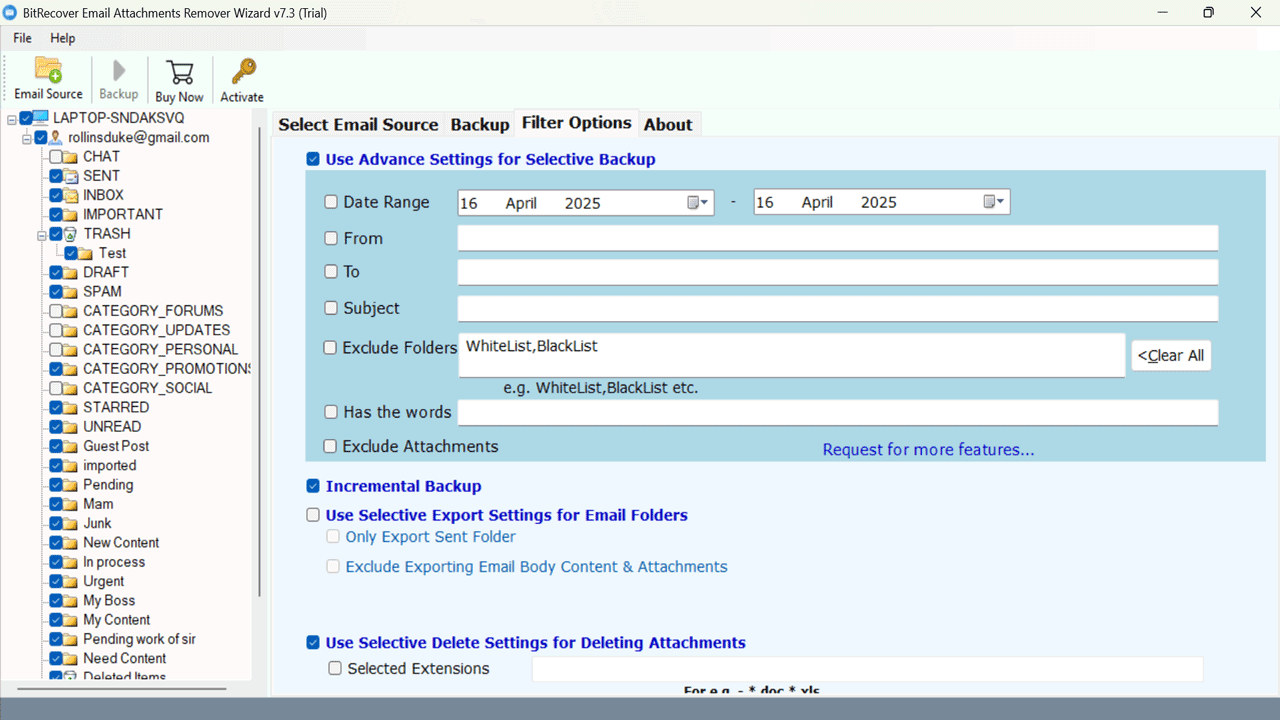Click the Backup play toolbar icon
The width and height of the screenshot is (1280, 720).
[119, 70]
